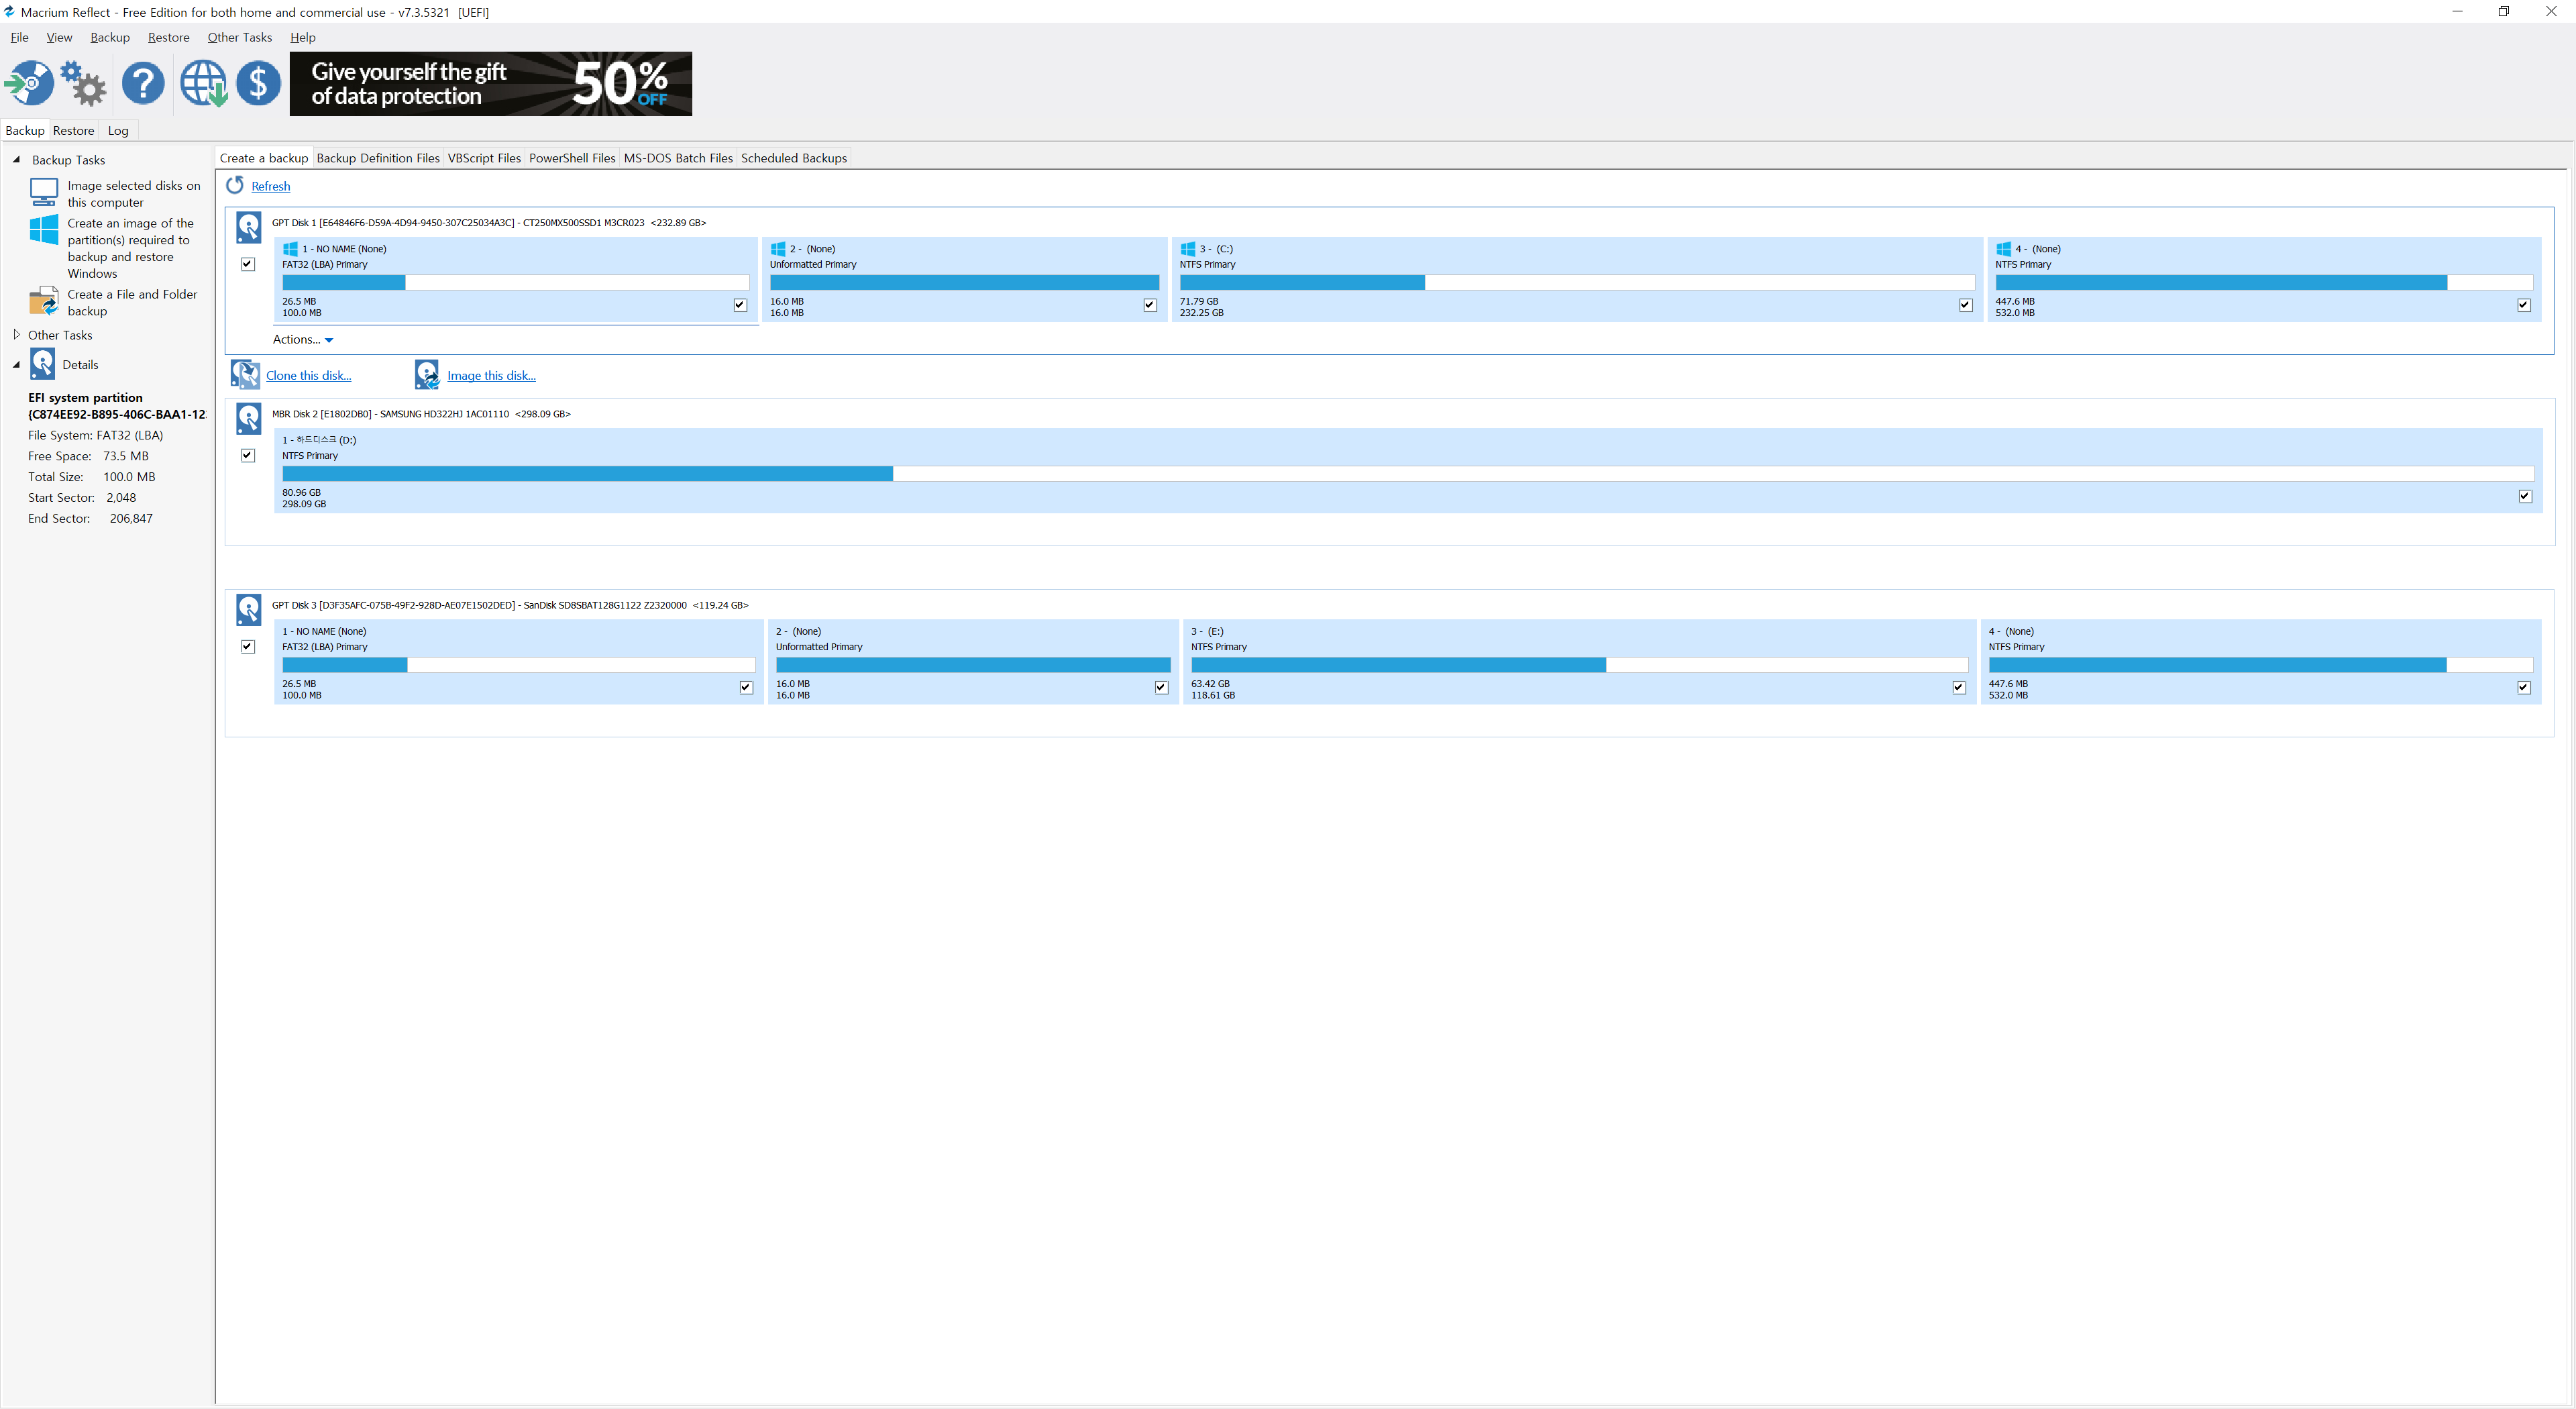
Task: Click the blue question mark help icon
Action: point(143,83)
